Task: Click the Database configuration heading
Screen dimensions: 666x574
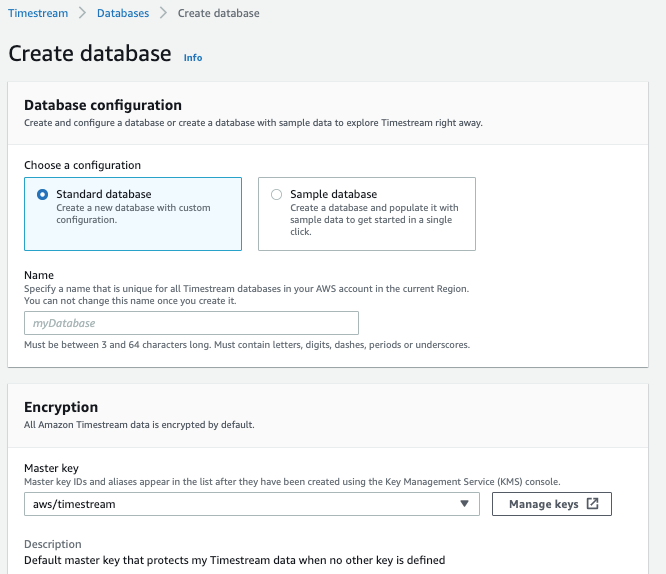Action: pyautogui.click(x=103, y=105)
